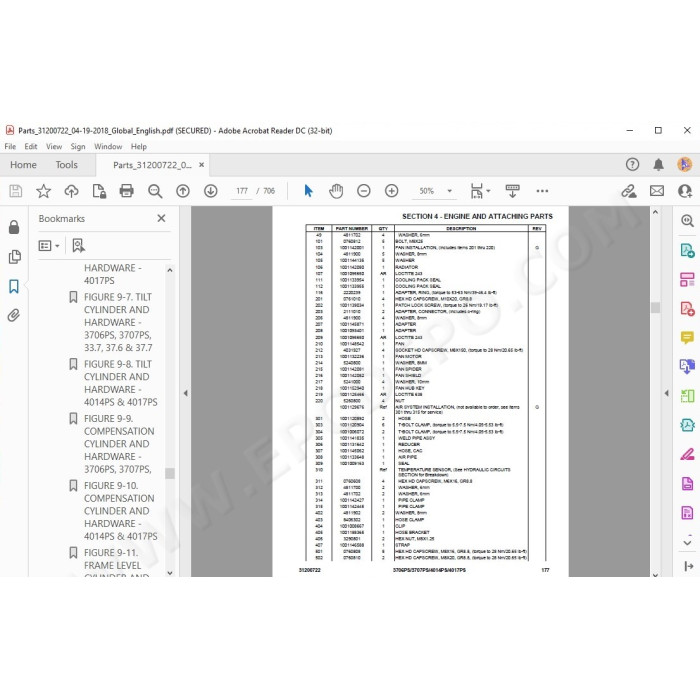
Task: Toggle the Bookmarks panel icon
Action: (14, 286)
